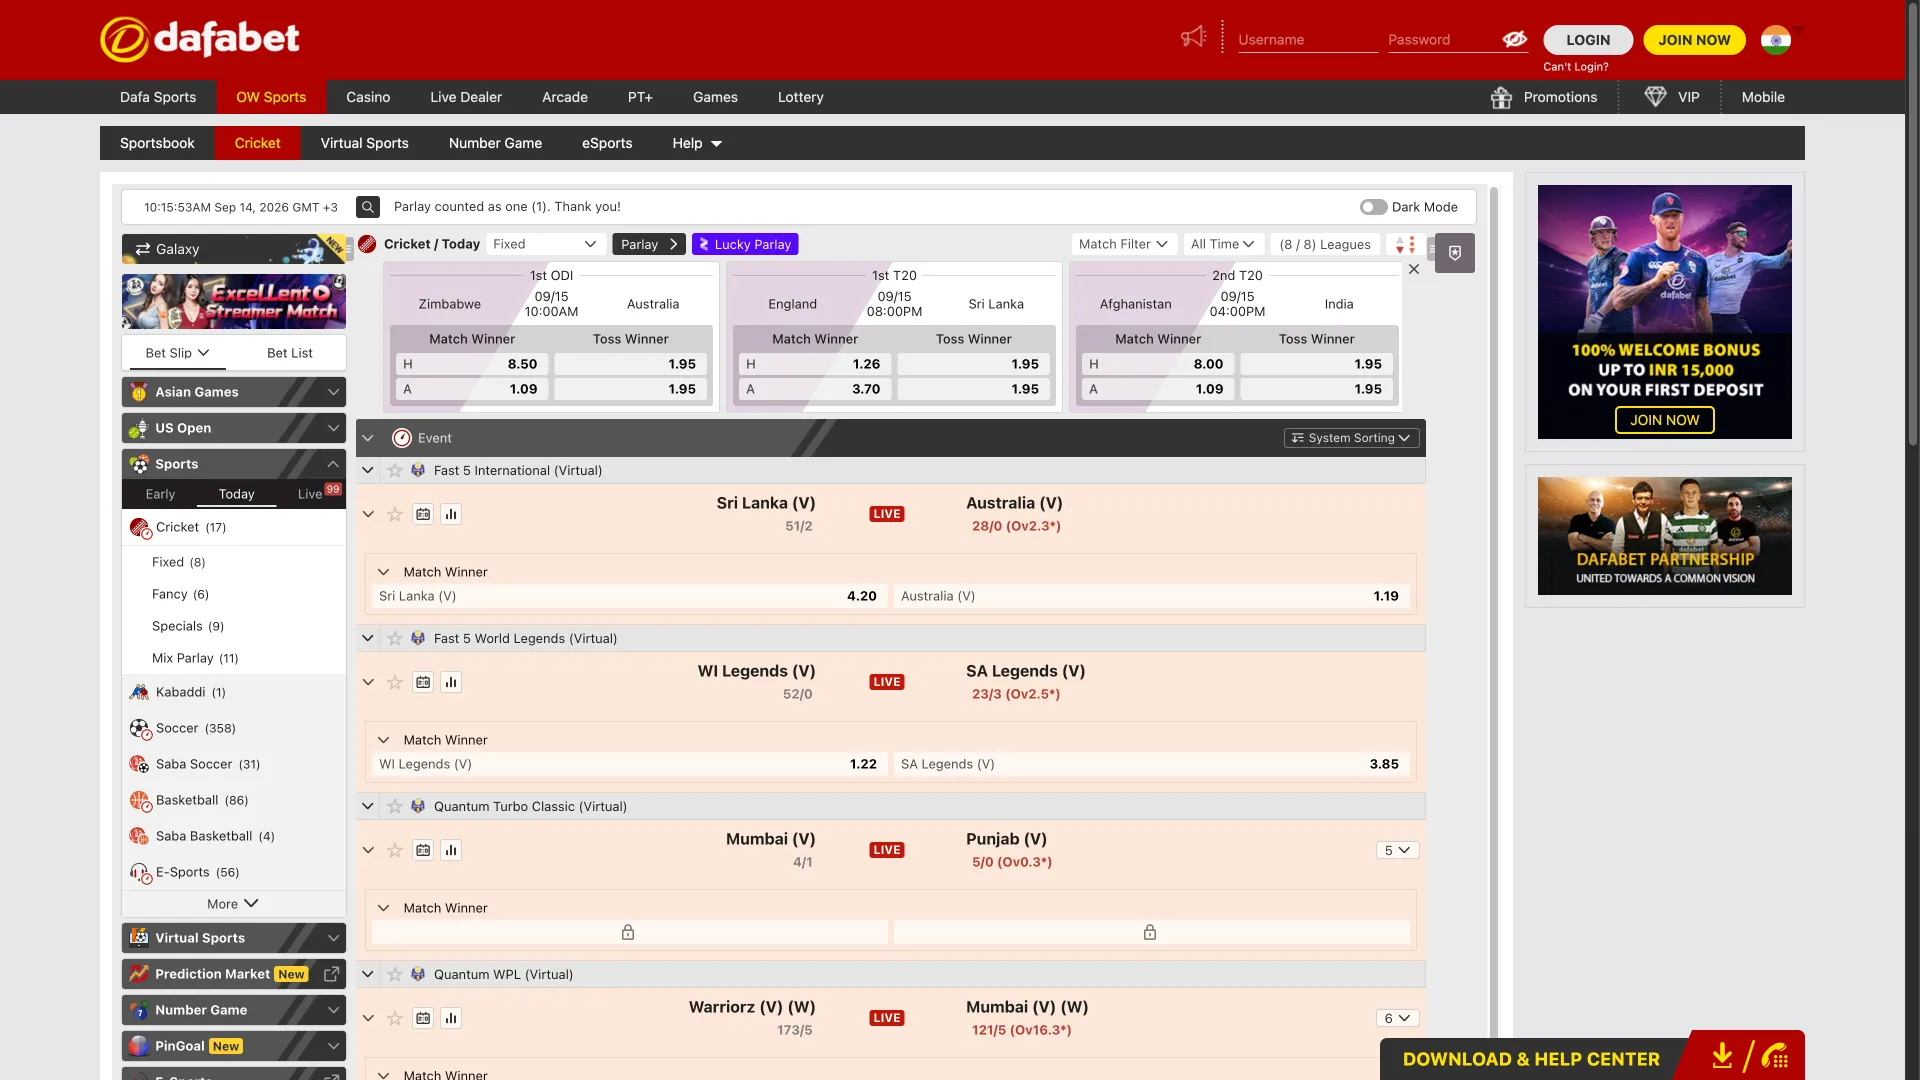The width and height of the screenshot is (1920, 1080).
Task: Open the bookmark panel icon
Action: coord(1455,253)
